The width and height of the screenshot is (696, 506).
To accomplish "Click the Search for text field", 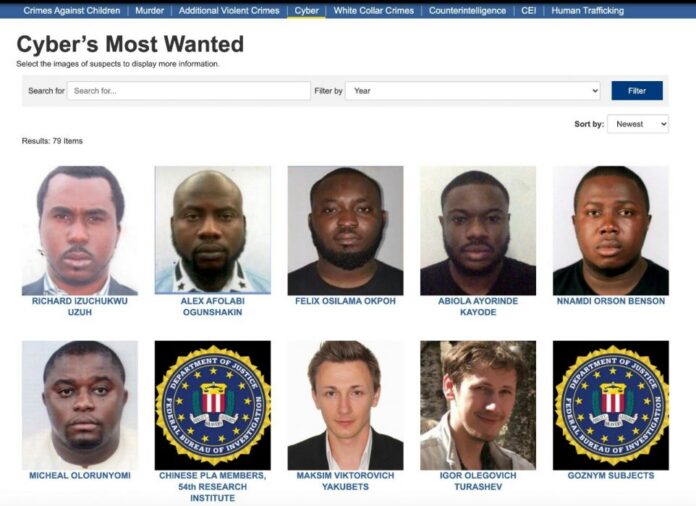I will tap(189, 91).
